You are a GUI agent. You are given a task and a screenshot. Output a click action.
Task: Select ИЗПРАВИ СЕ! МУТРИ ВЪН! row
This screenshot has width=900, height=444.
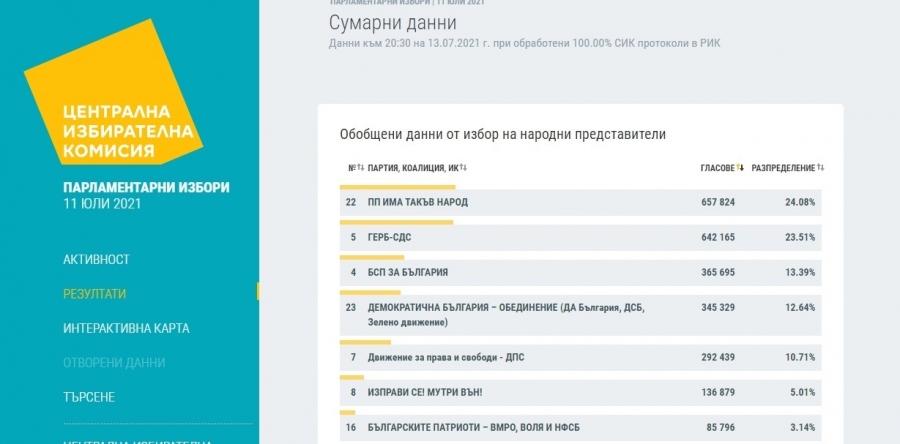click(x=580, y=393)
